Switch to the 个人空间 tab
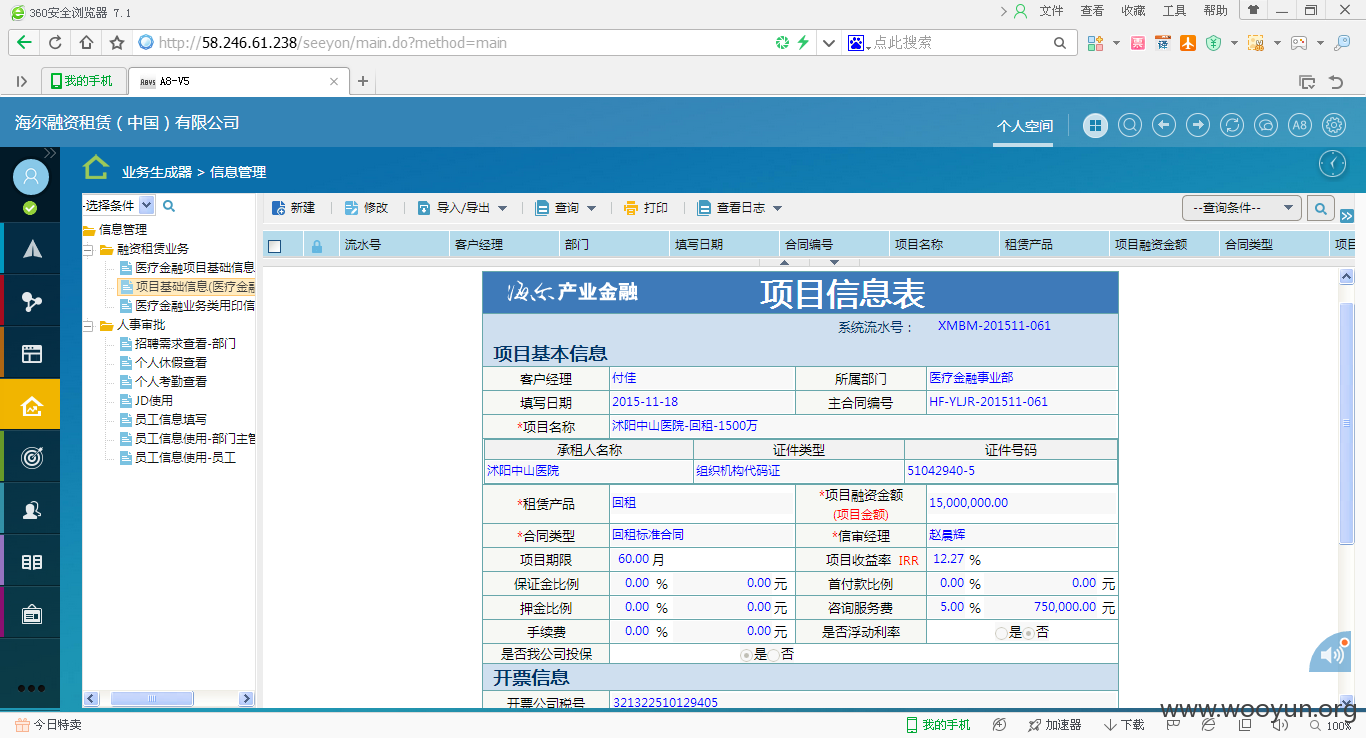Image resolution: width=1366 pixels, height=738 pixels. click(1024, 127)
